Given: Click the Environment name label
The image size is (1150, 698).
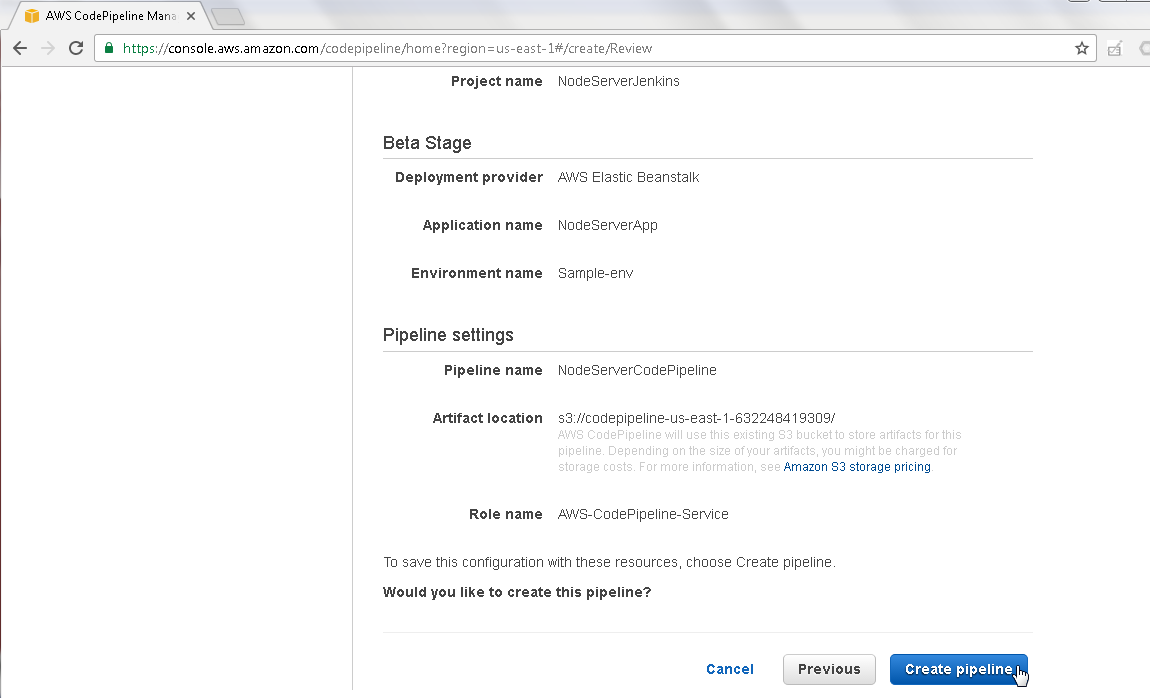Looking at the screenshot, I should tap(477, 273).
